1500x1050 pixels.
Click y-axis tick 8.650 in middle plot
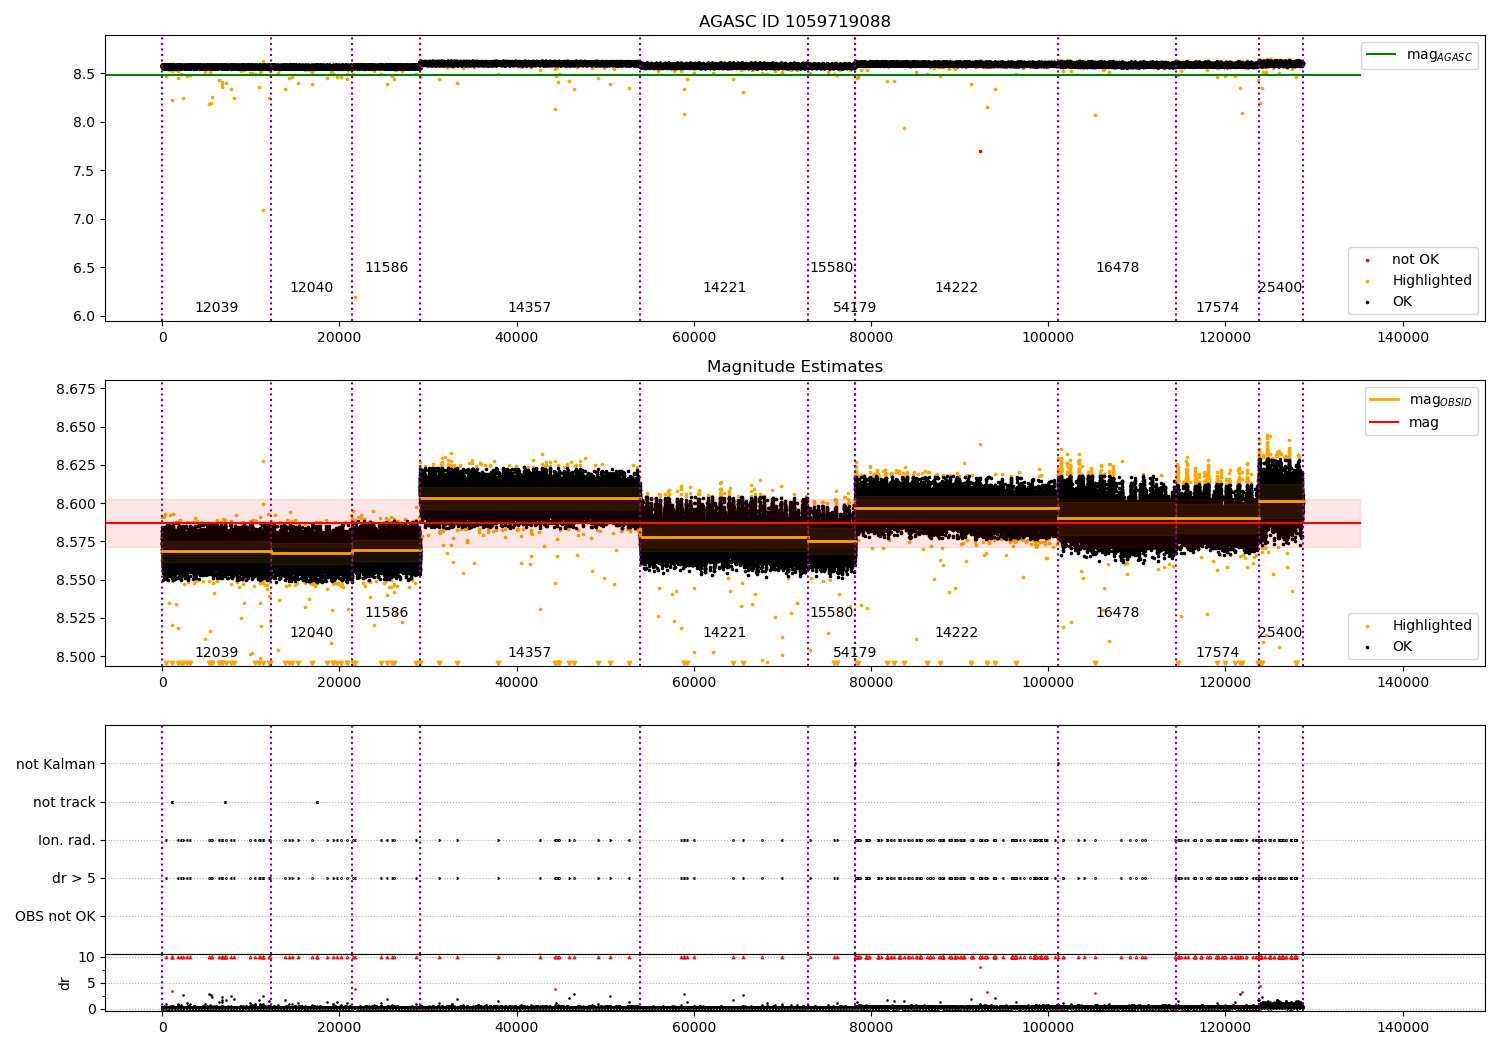point(76,427)
